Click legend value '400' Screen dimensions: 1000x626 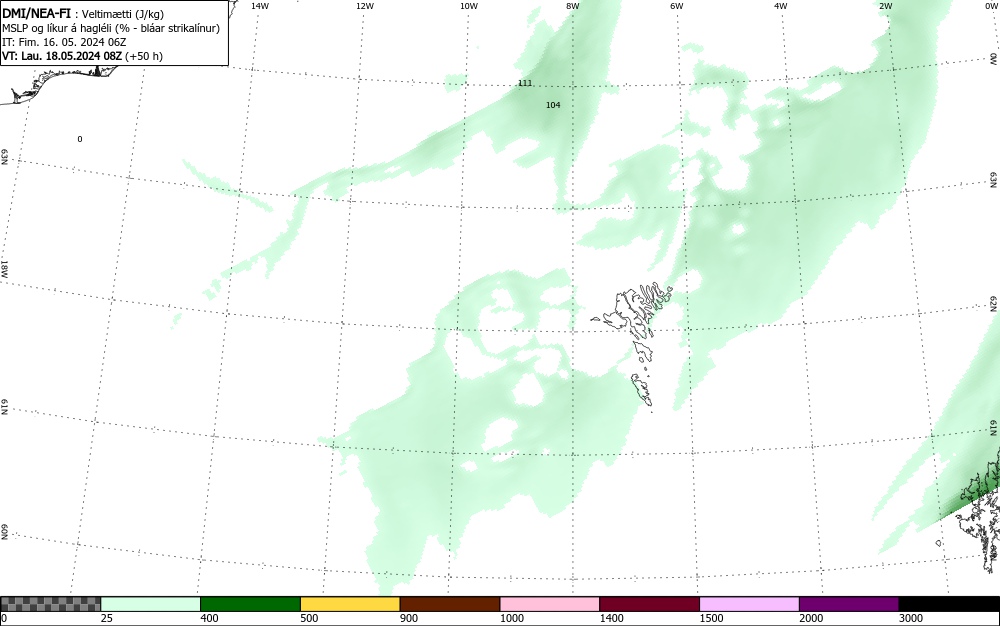click(x=209, y=618)
